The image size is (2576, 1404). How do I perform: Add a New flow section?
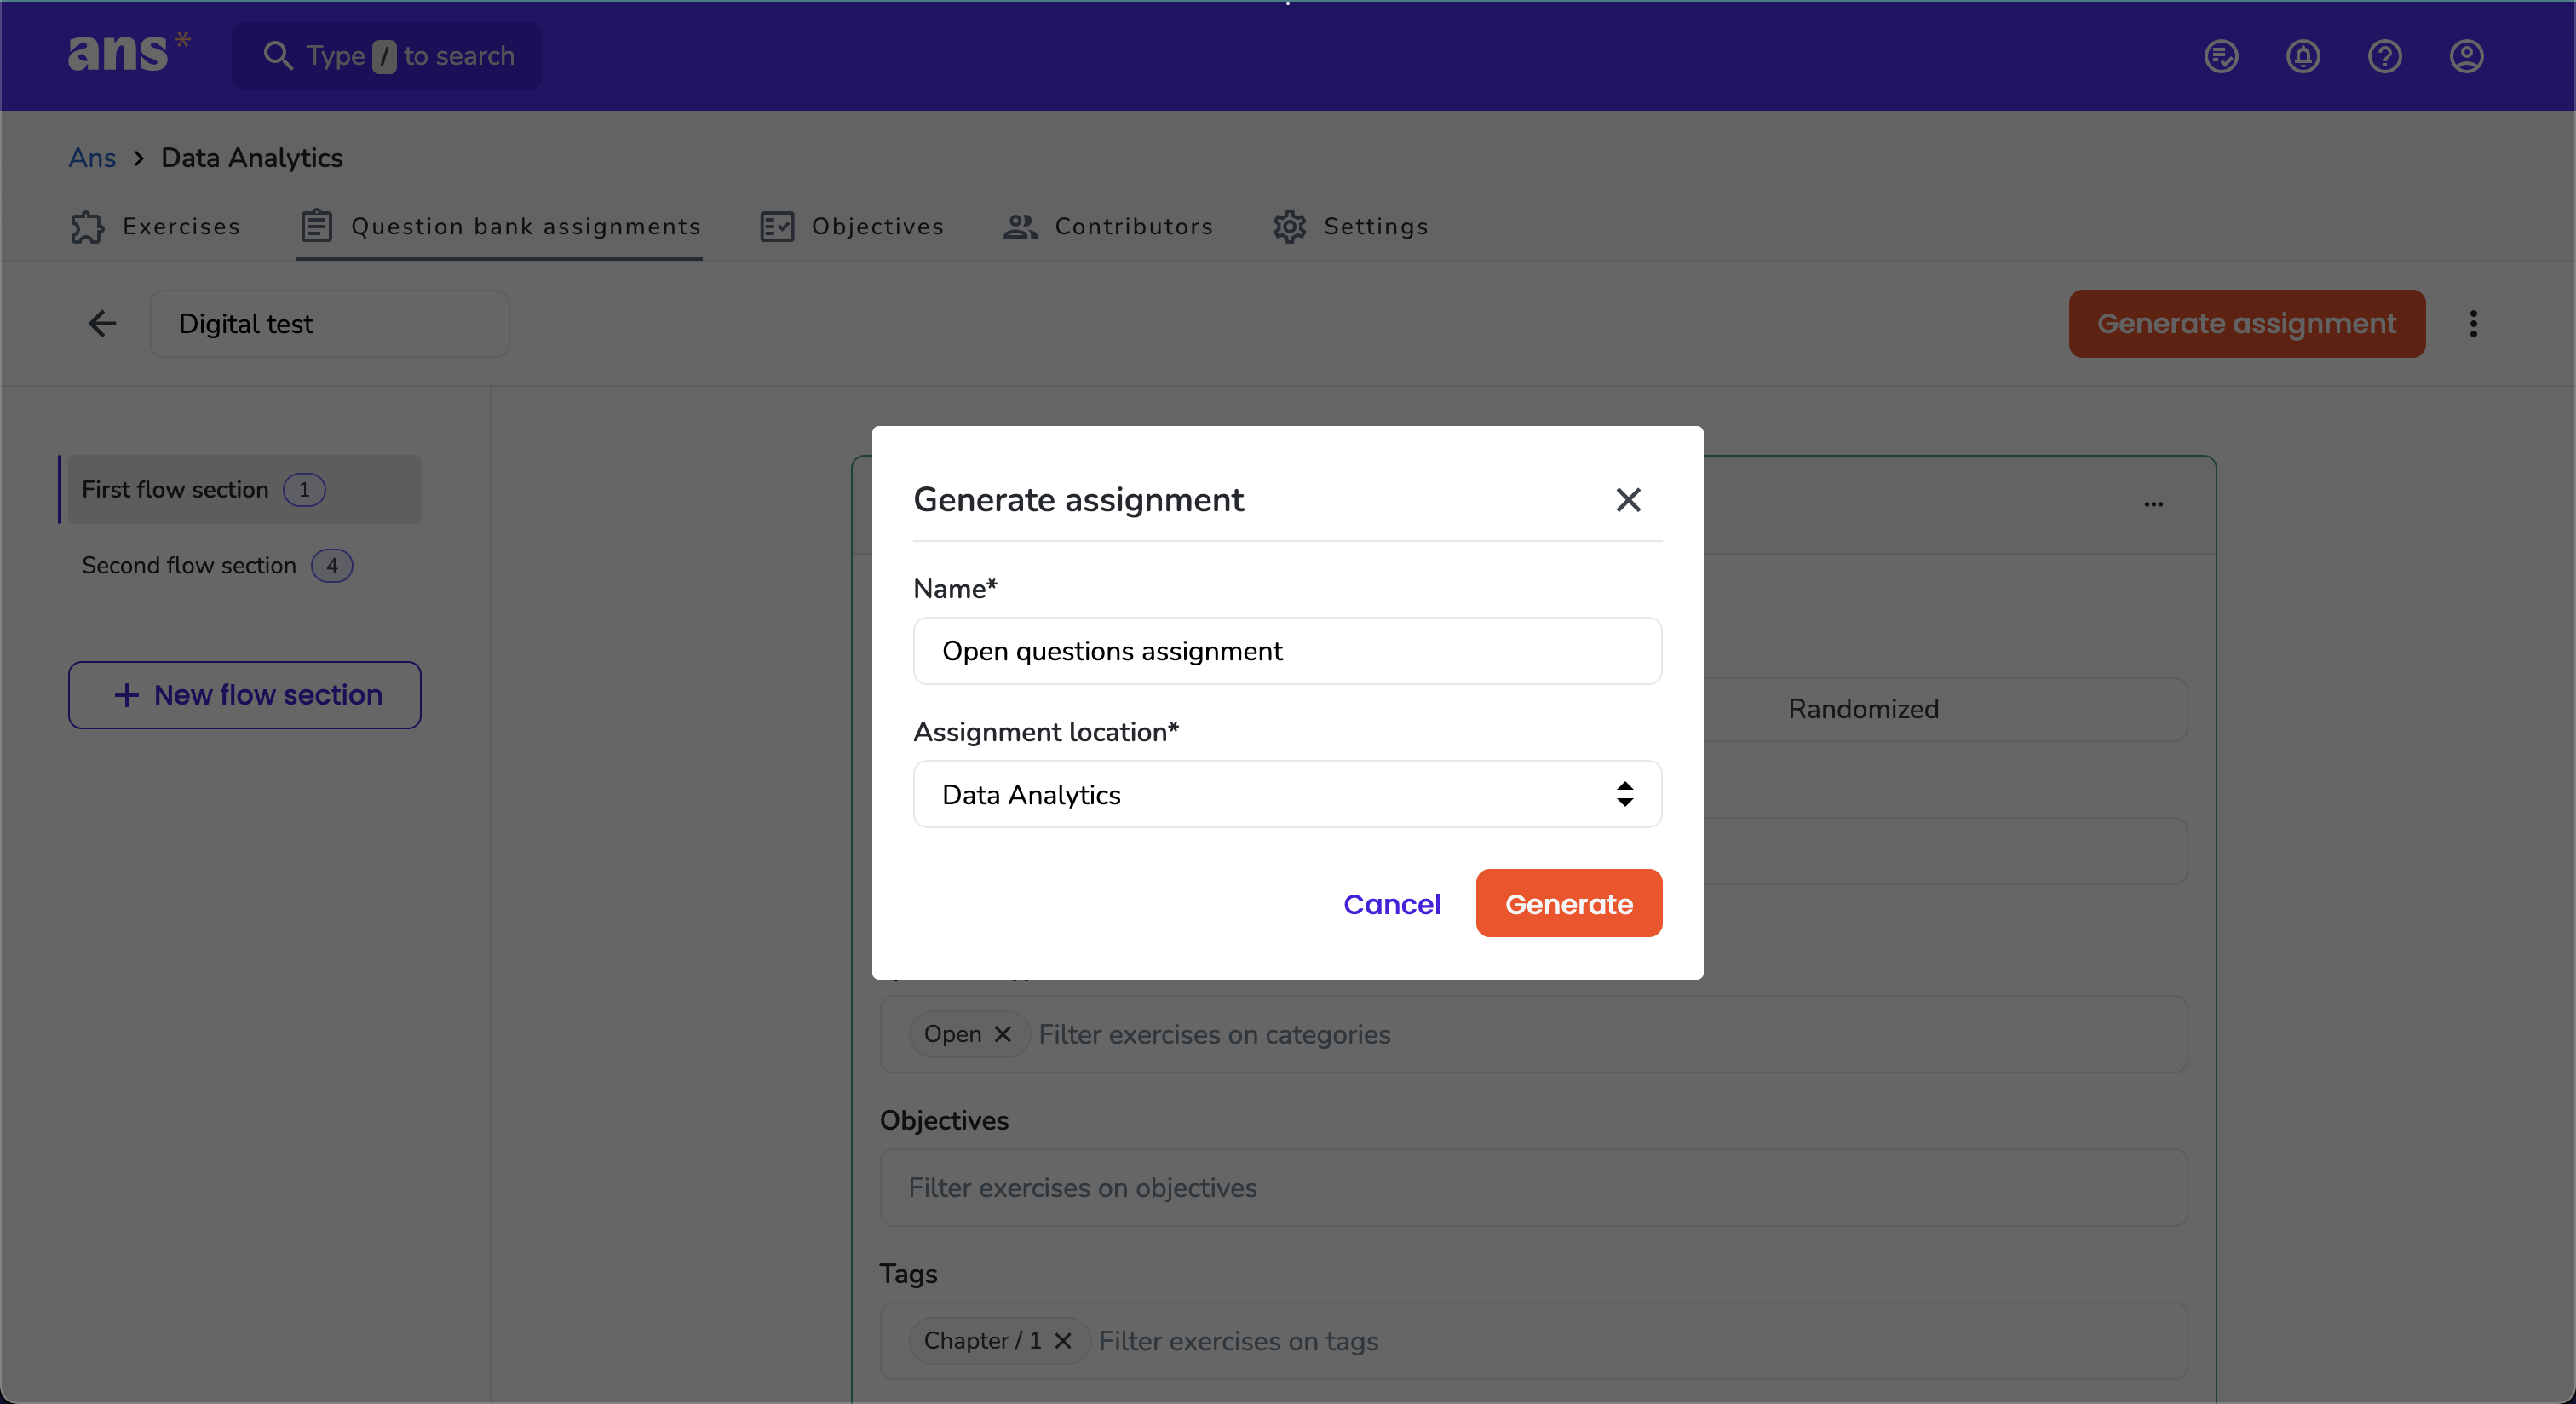tap(245, 695)
